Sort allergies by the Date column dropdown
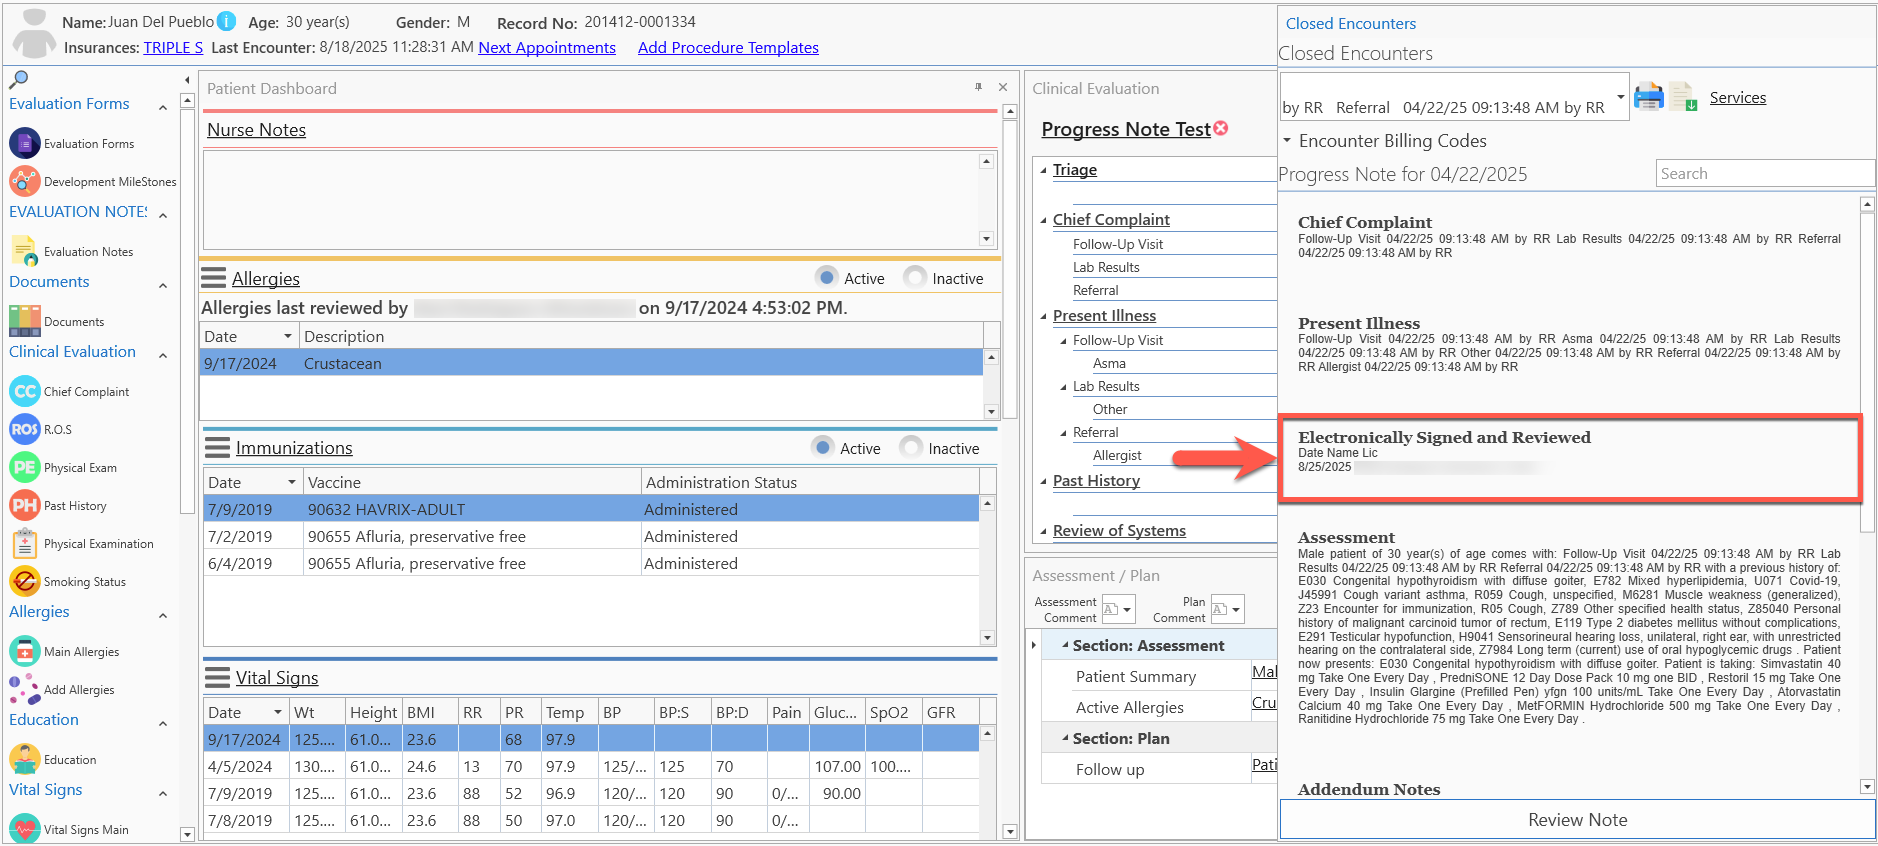This screenshot has height=846, width=1878. coord(288,336)
